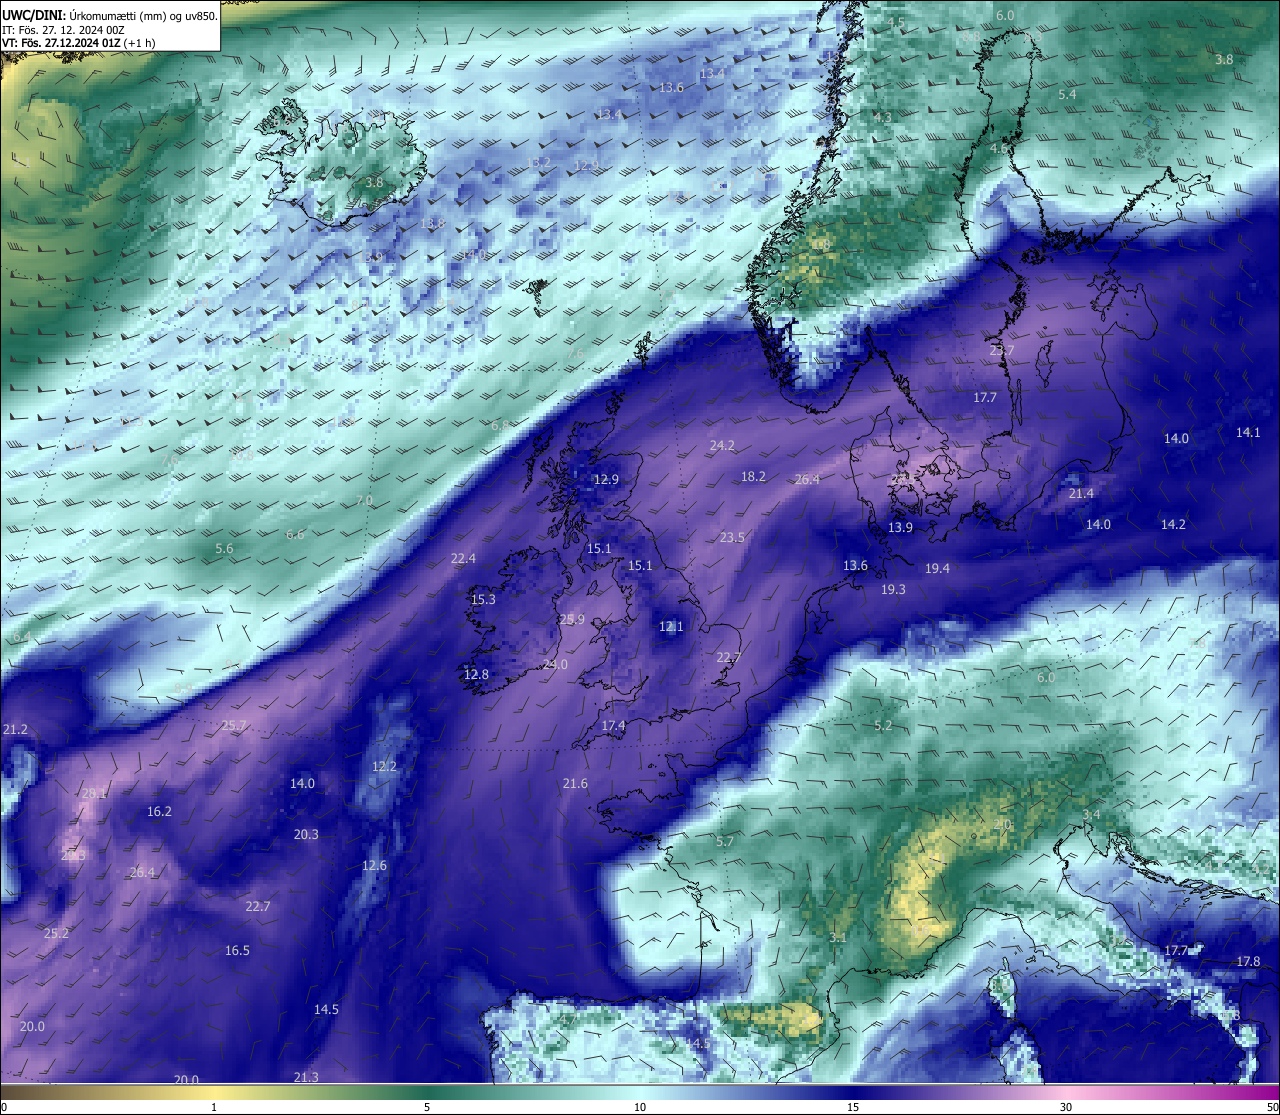
Task: Click the 5.2 value label
Action: click(x=883, y=725)
